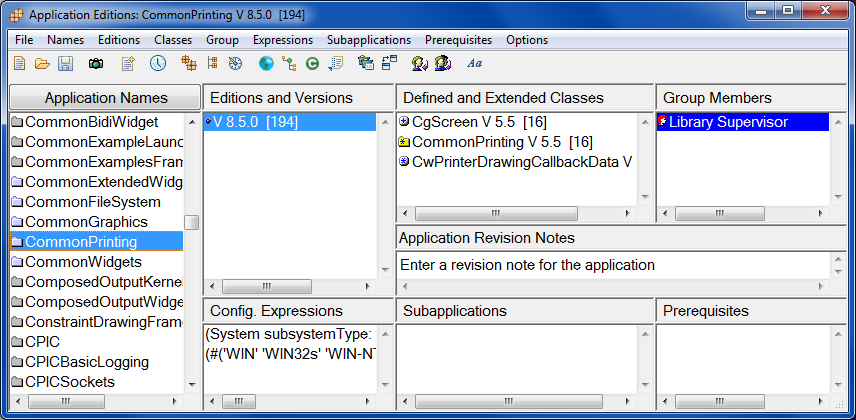Open the Prerequisites menu
Image resolution: width=856 pixels, height=420 pixels.
458,40
